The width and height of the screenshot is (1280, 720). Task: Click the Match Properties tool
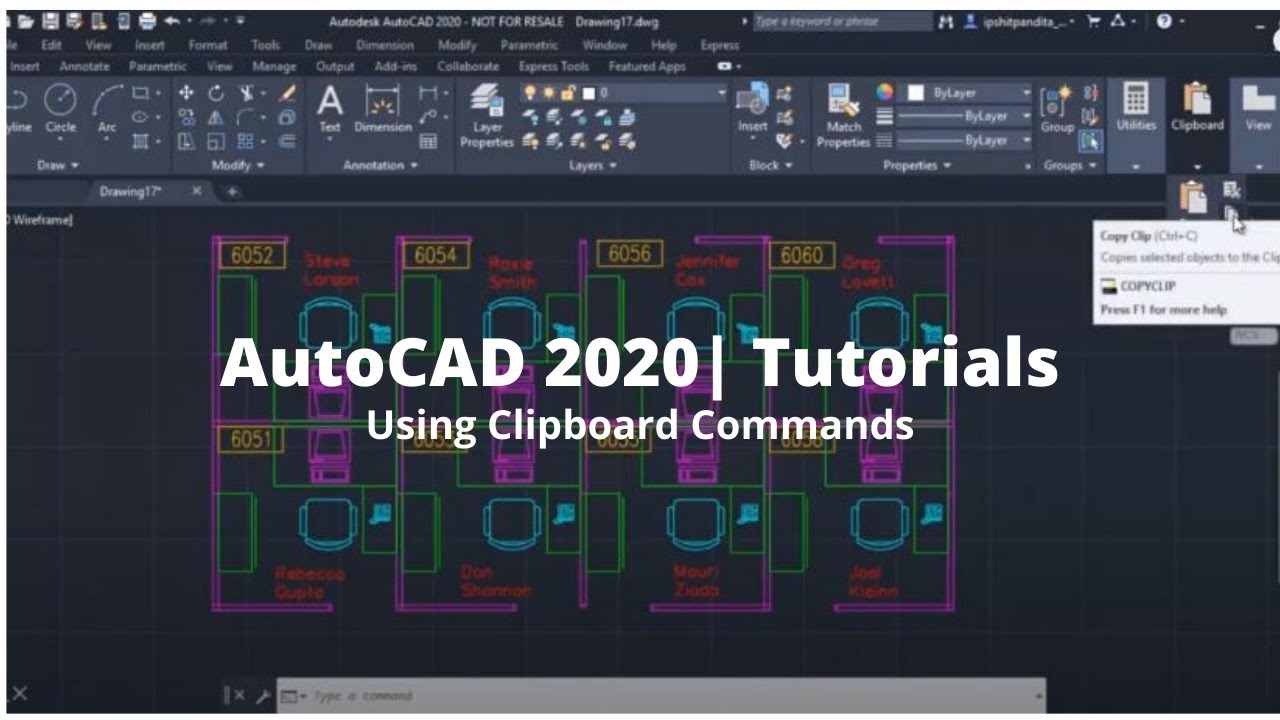click(843, 115)
